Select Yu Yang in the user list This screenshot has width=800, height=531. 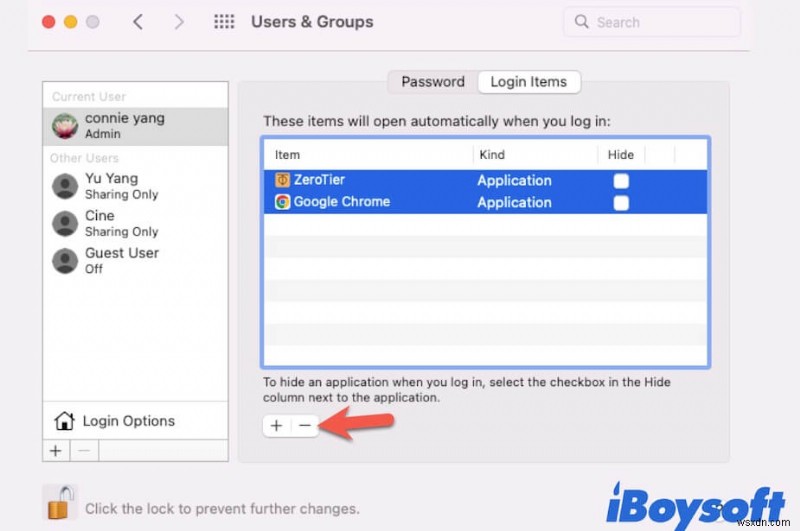click(x=110, y=186)
